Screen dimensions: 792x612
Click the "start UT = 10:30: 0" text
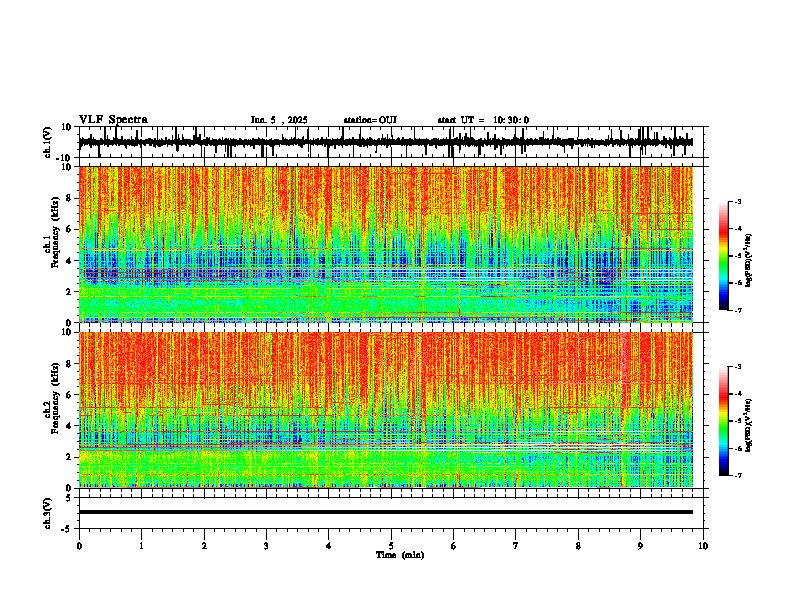click(x=483, y=120)
